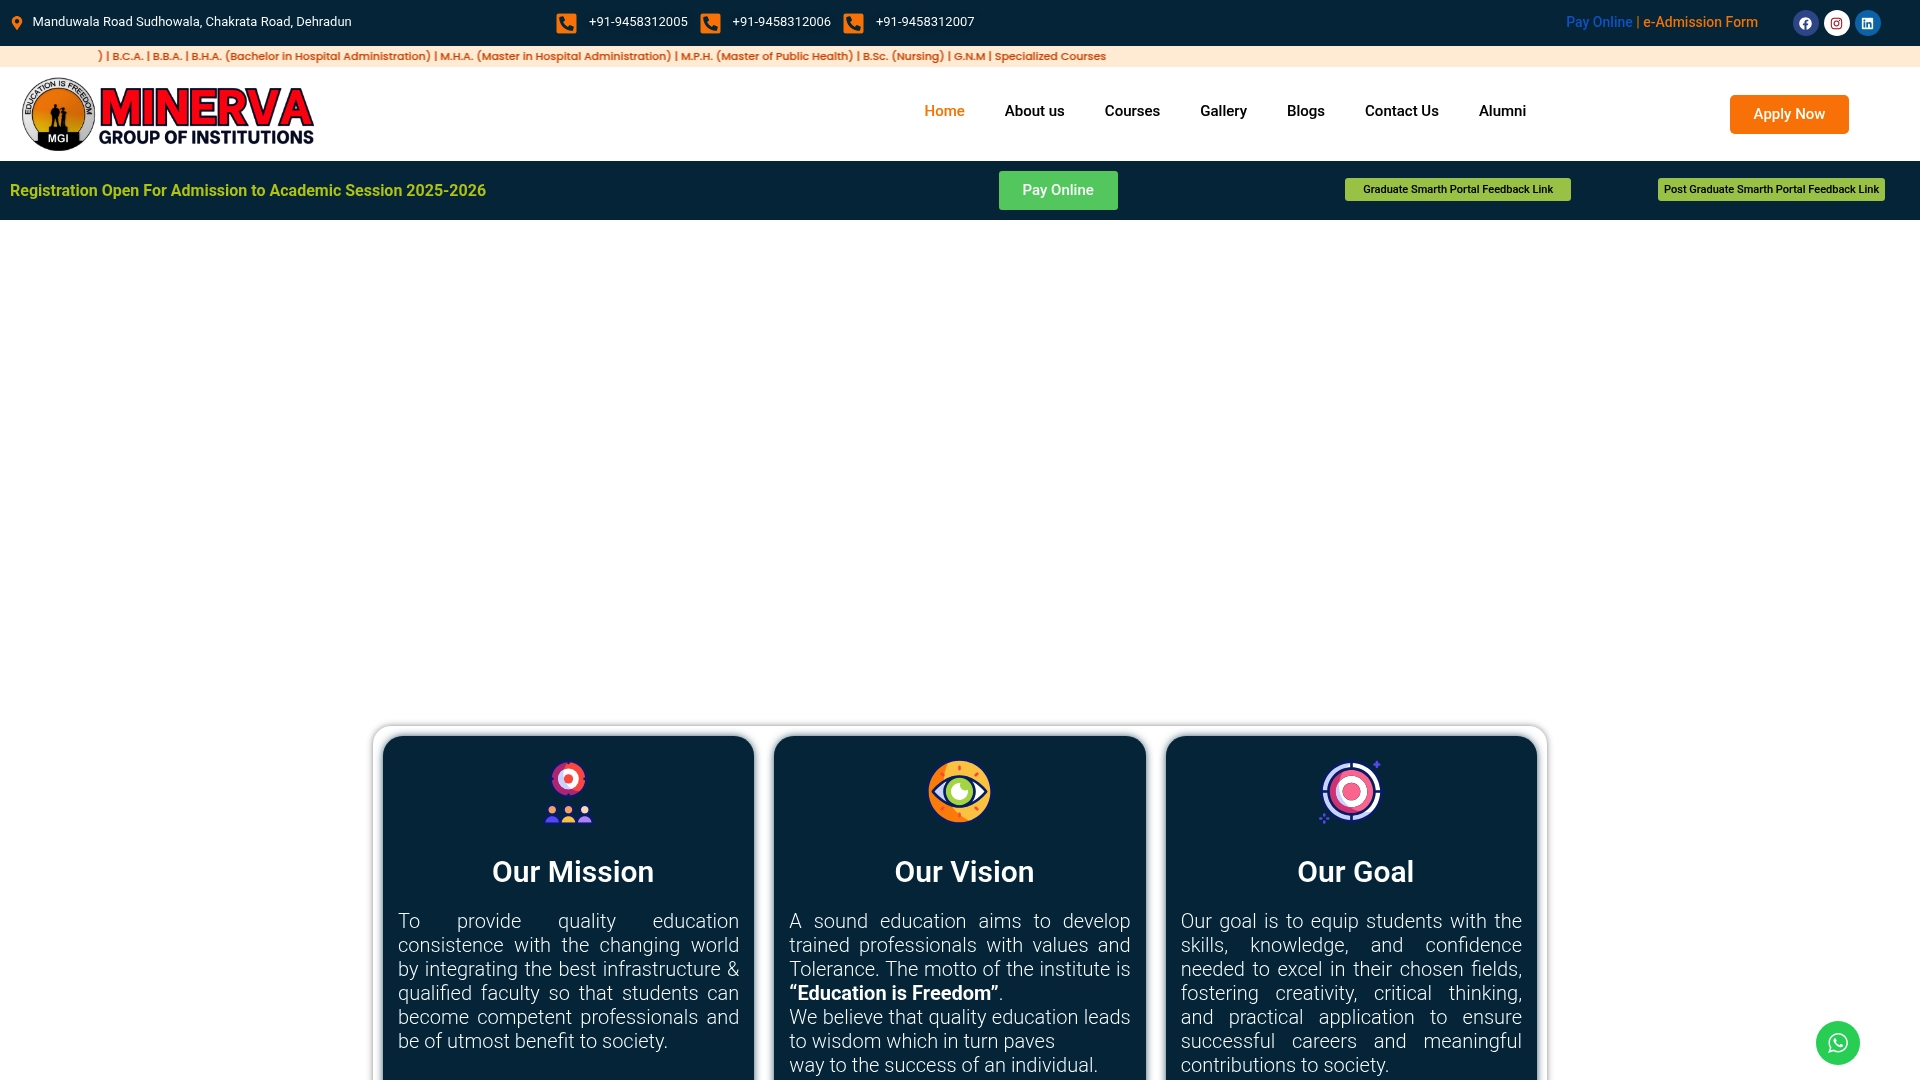Viewport: 1920px width, 1080px height.
Task: Click the Our Vision eye icon
Action: point(959,791)
